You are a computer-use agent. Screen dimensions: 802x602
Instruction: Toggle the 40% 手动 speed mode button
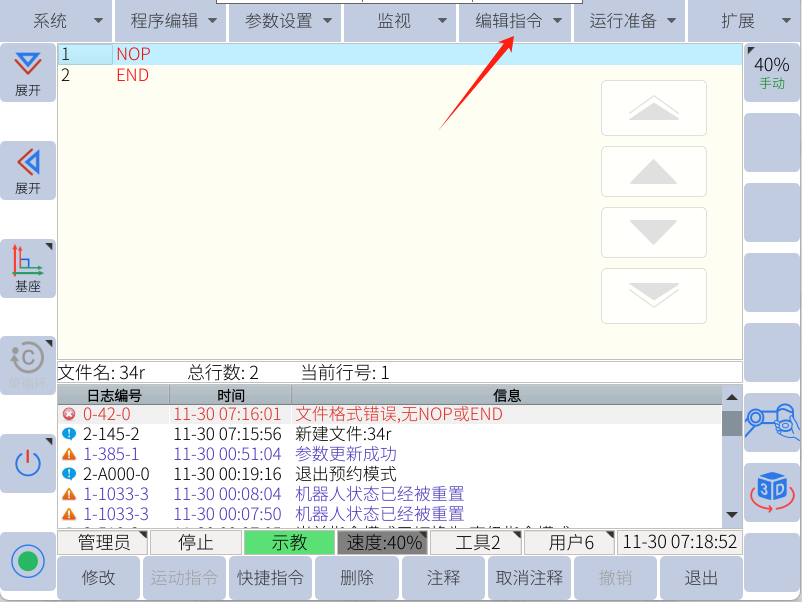772,72
